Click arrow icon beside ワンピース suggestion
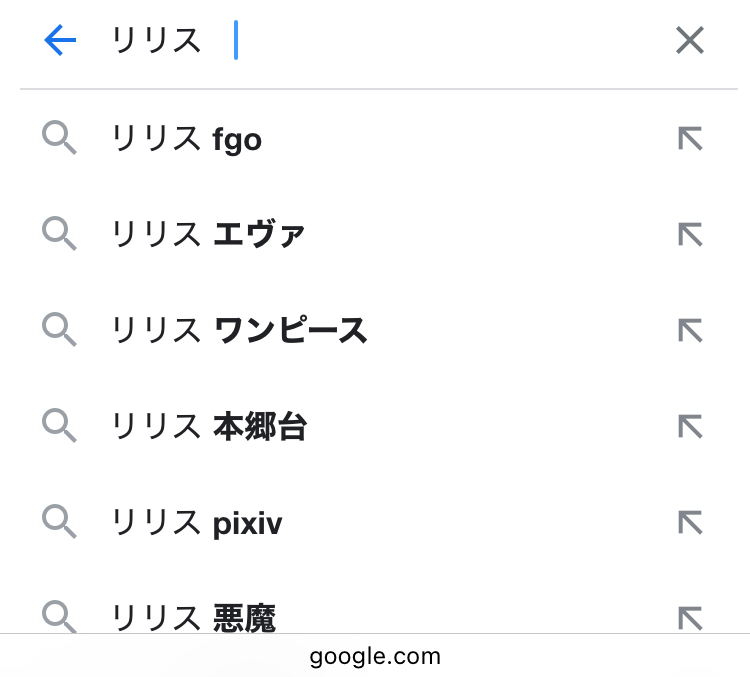 (x=690, y=331)
